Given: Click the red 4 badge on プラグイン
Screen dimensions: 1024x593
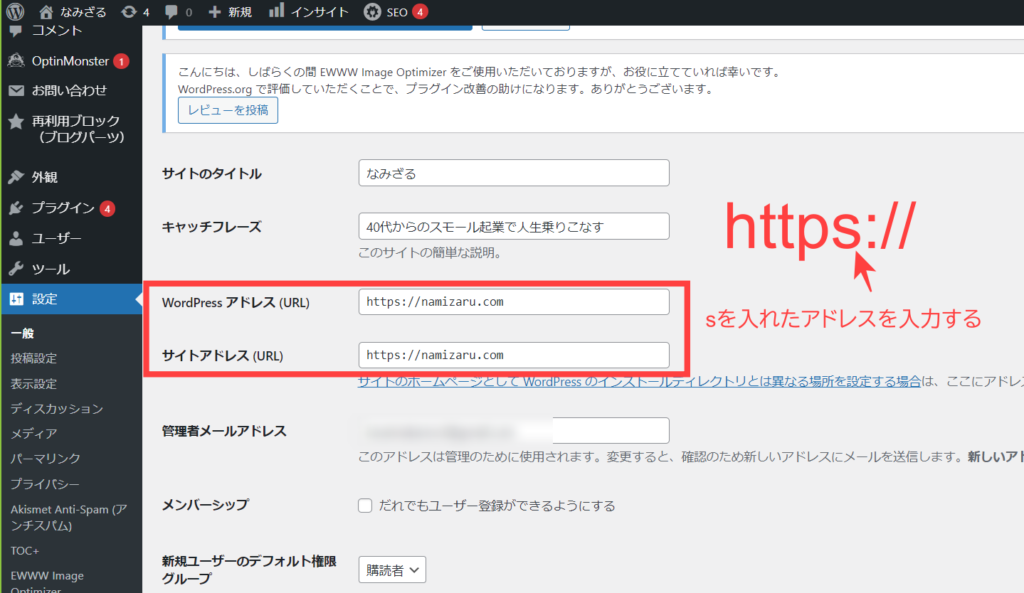Looking at the screenshot, I should pos(107,208).
